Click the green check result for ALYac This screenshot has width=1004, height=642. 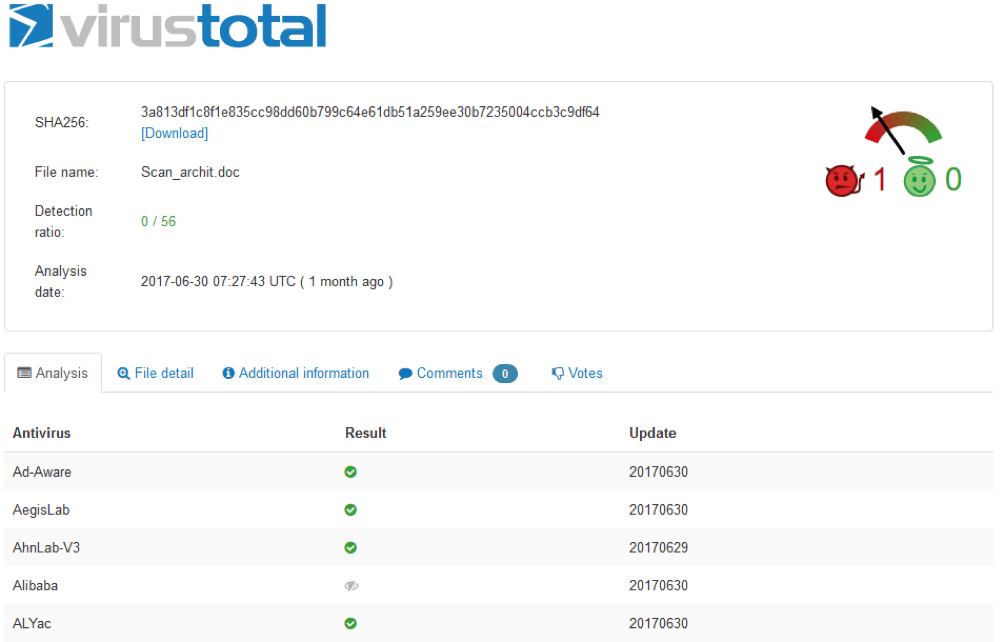tap(350, 623)
